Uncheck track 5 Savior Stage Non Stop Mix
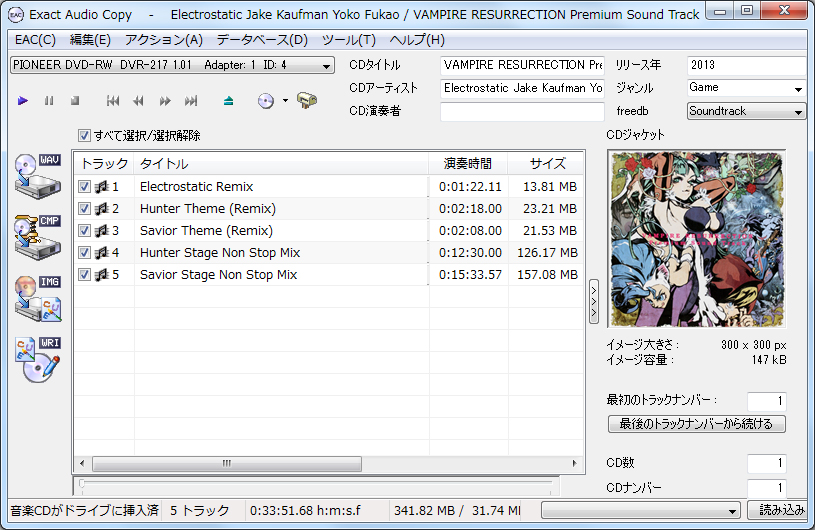The width and height of the screenshot is (815, 530). tap(84, 274)
